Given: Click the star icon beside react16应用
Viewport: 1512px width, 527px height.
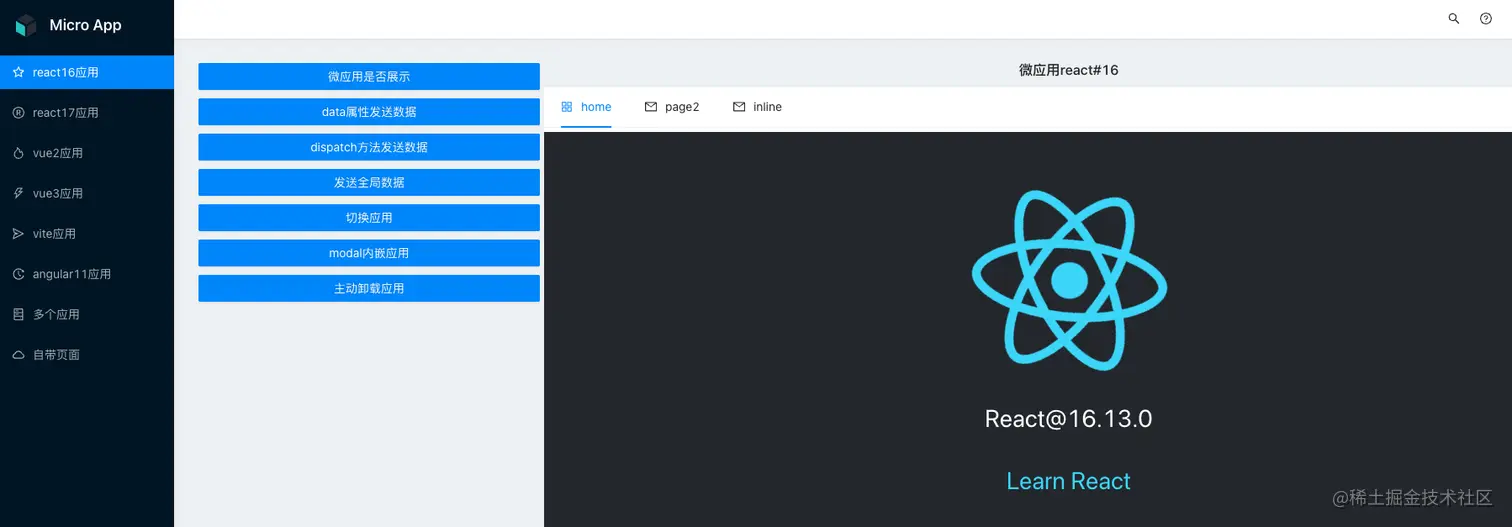Looking at the screenshot, I should point(18,72).
